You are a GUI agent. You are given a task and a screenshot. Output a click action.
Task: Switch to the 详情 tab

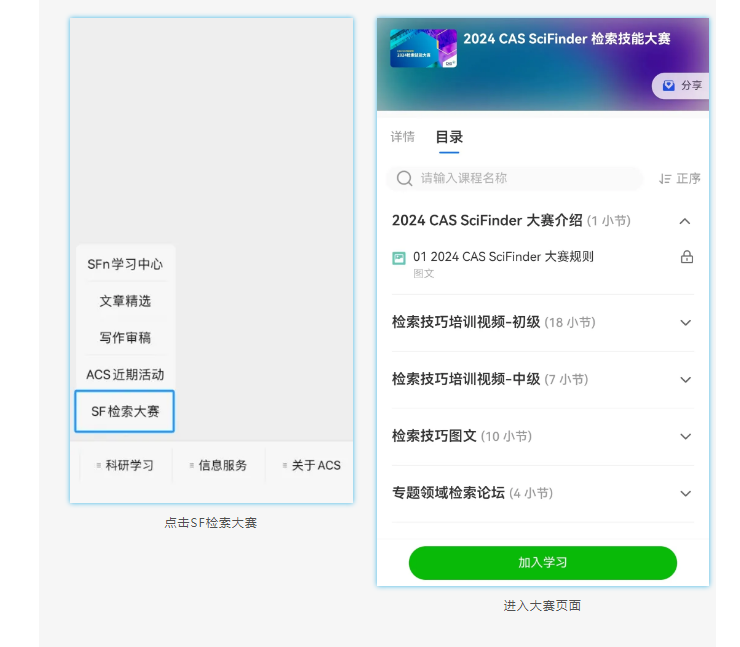coord(402,137)
